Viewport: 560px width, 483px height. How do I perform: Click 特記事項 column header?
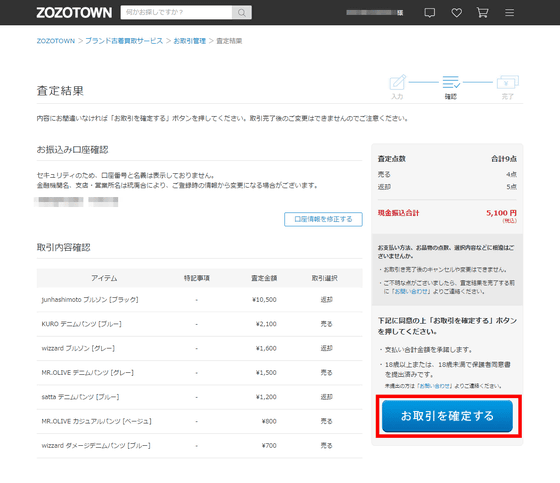coord(197,278)
